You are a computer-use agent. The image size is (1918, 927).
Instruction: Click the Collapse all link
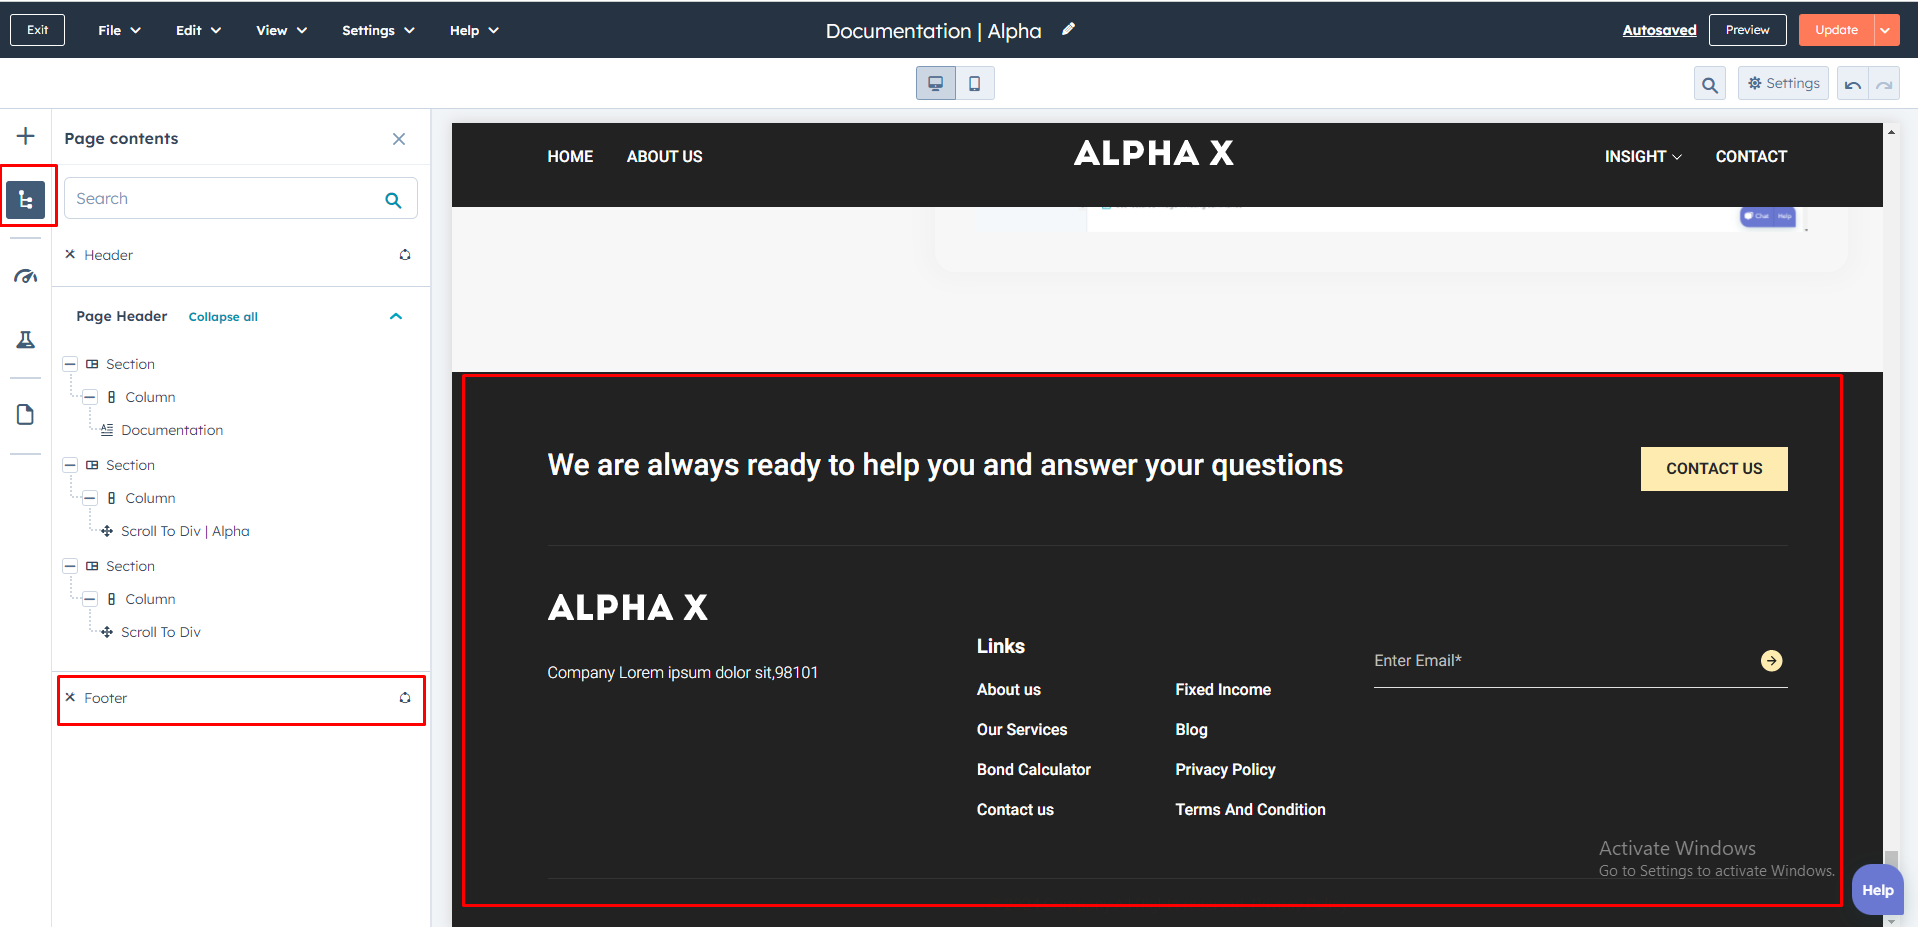point(223,317)
